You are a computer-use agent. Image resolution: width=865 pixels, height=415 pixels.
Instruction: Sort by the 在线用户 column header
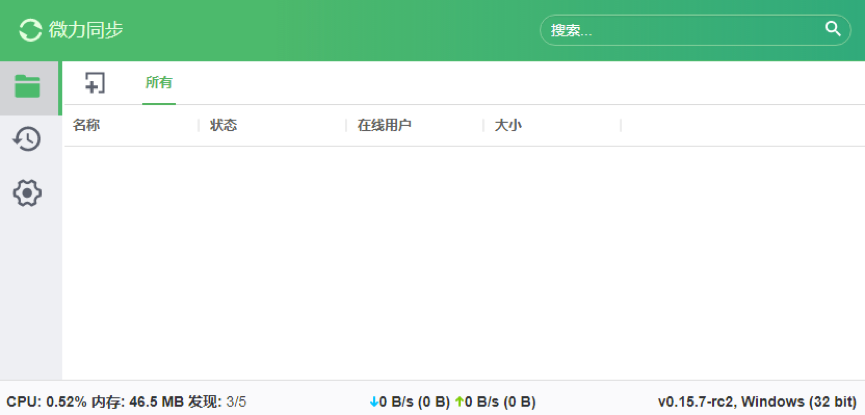point(385,125)
